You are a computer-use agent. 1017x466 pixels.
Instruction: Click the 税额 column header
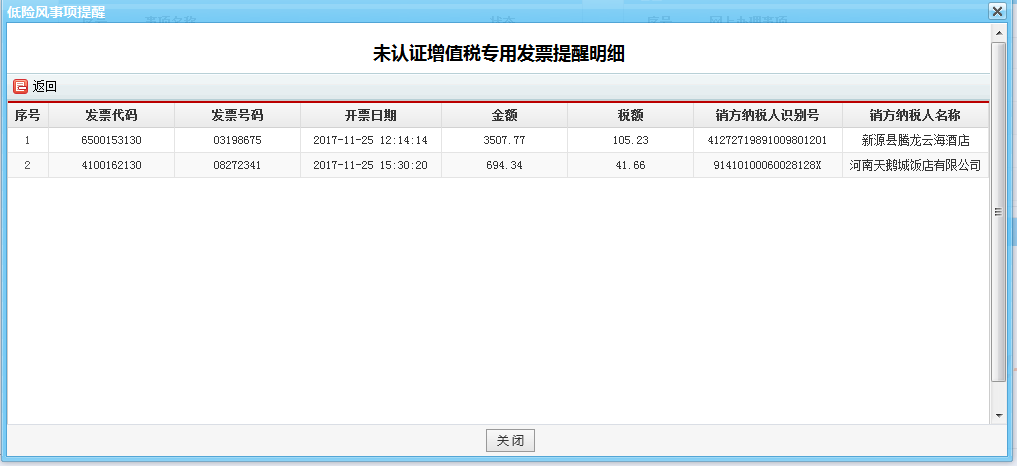[x=630, y=115]
